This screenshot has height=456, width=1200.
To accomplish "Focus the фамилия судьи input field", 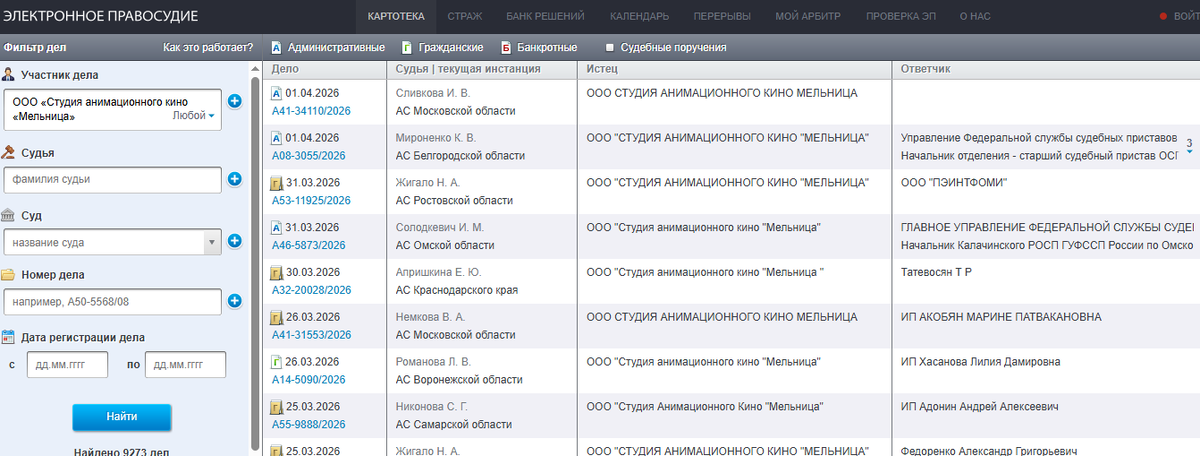I will coord(112,180).
